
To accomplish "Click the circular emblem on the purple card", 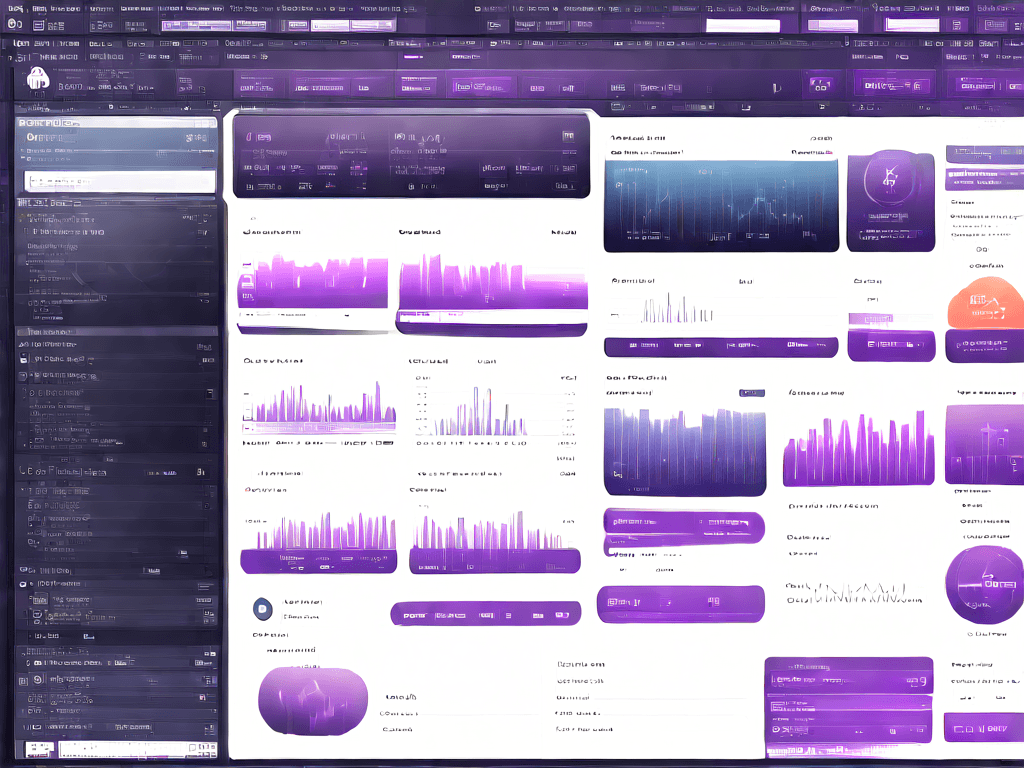I will click(x=890, y=178).
